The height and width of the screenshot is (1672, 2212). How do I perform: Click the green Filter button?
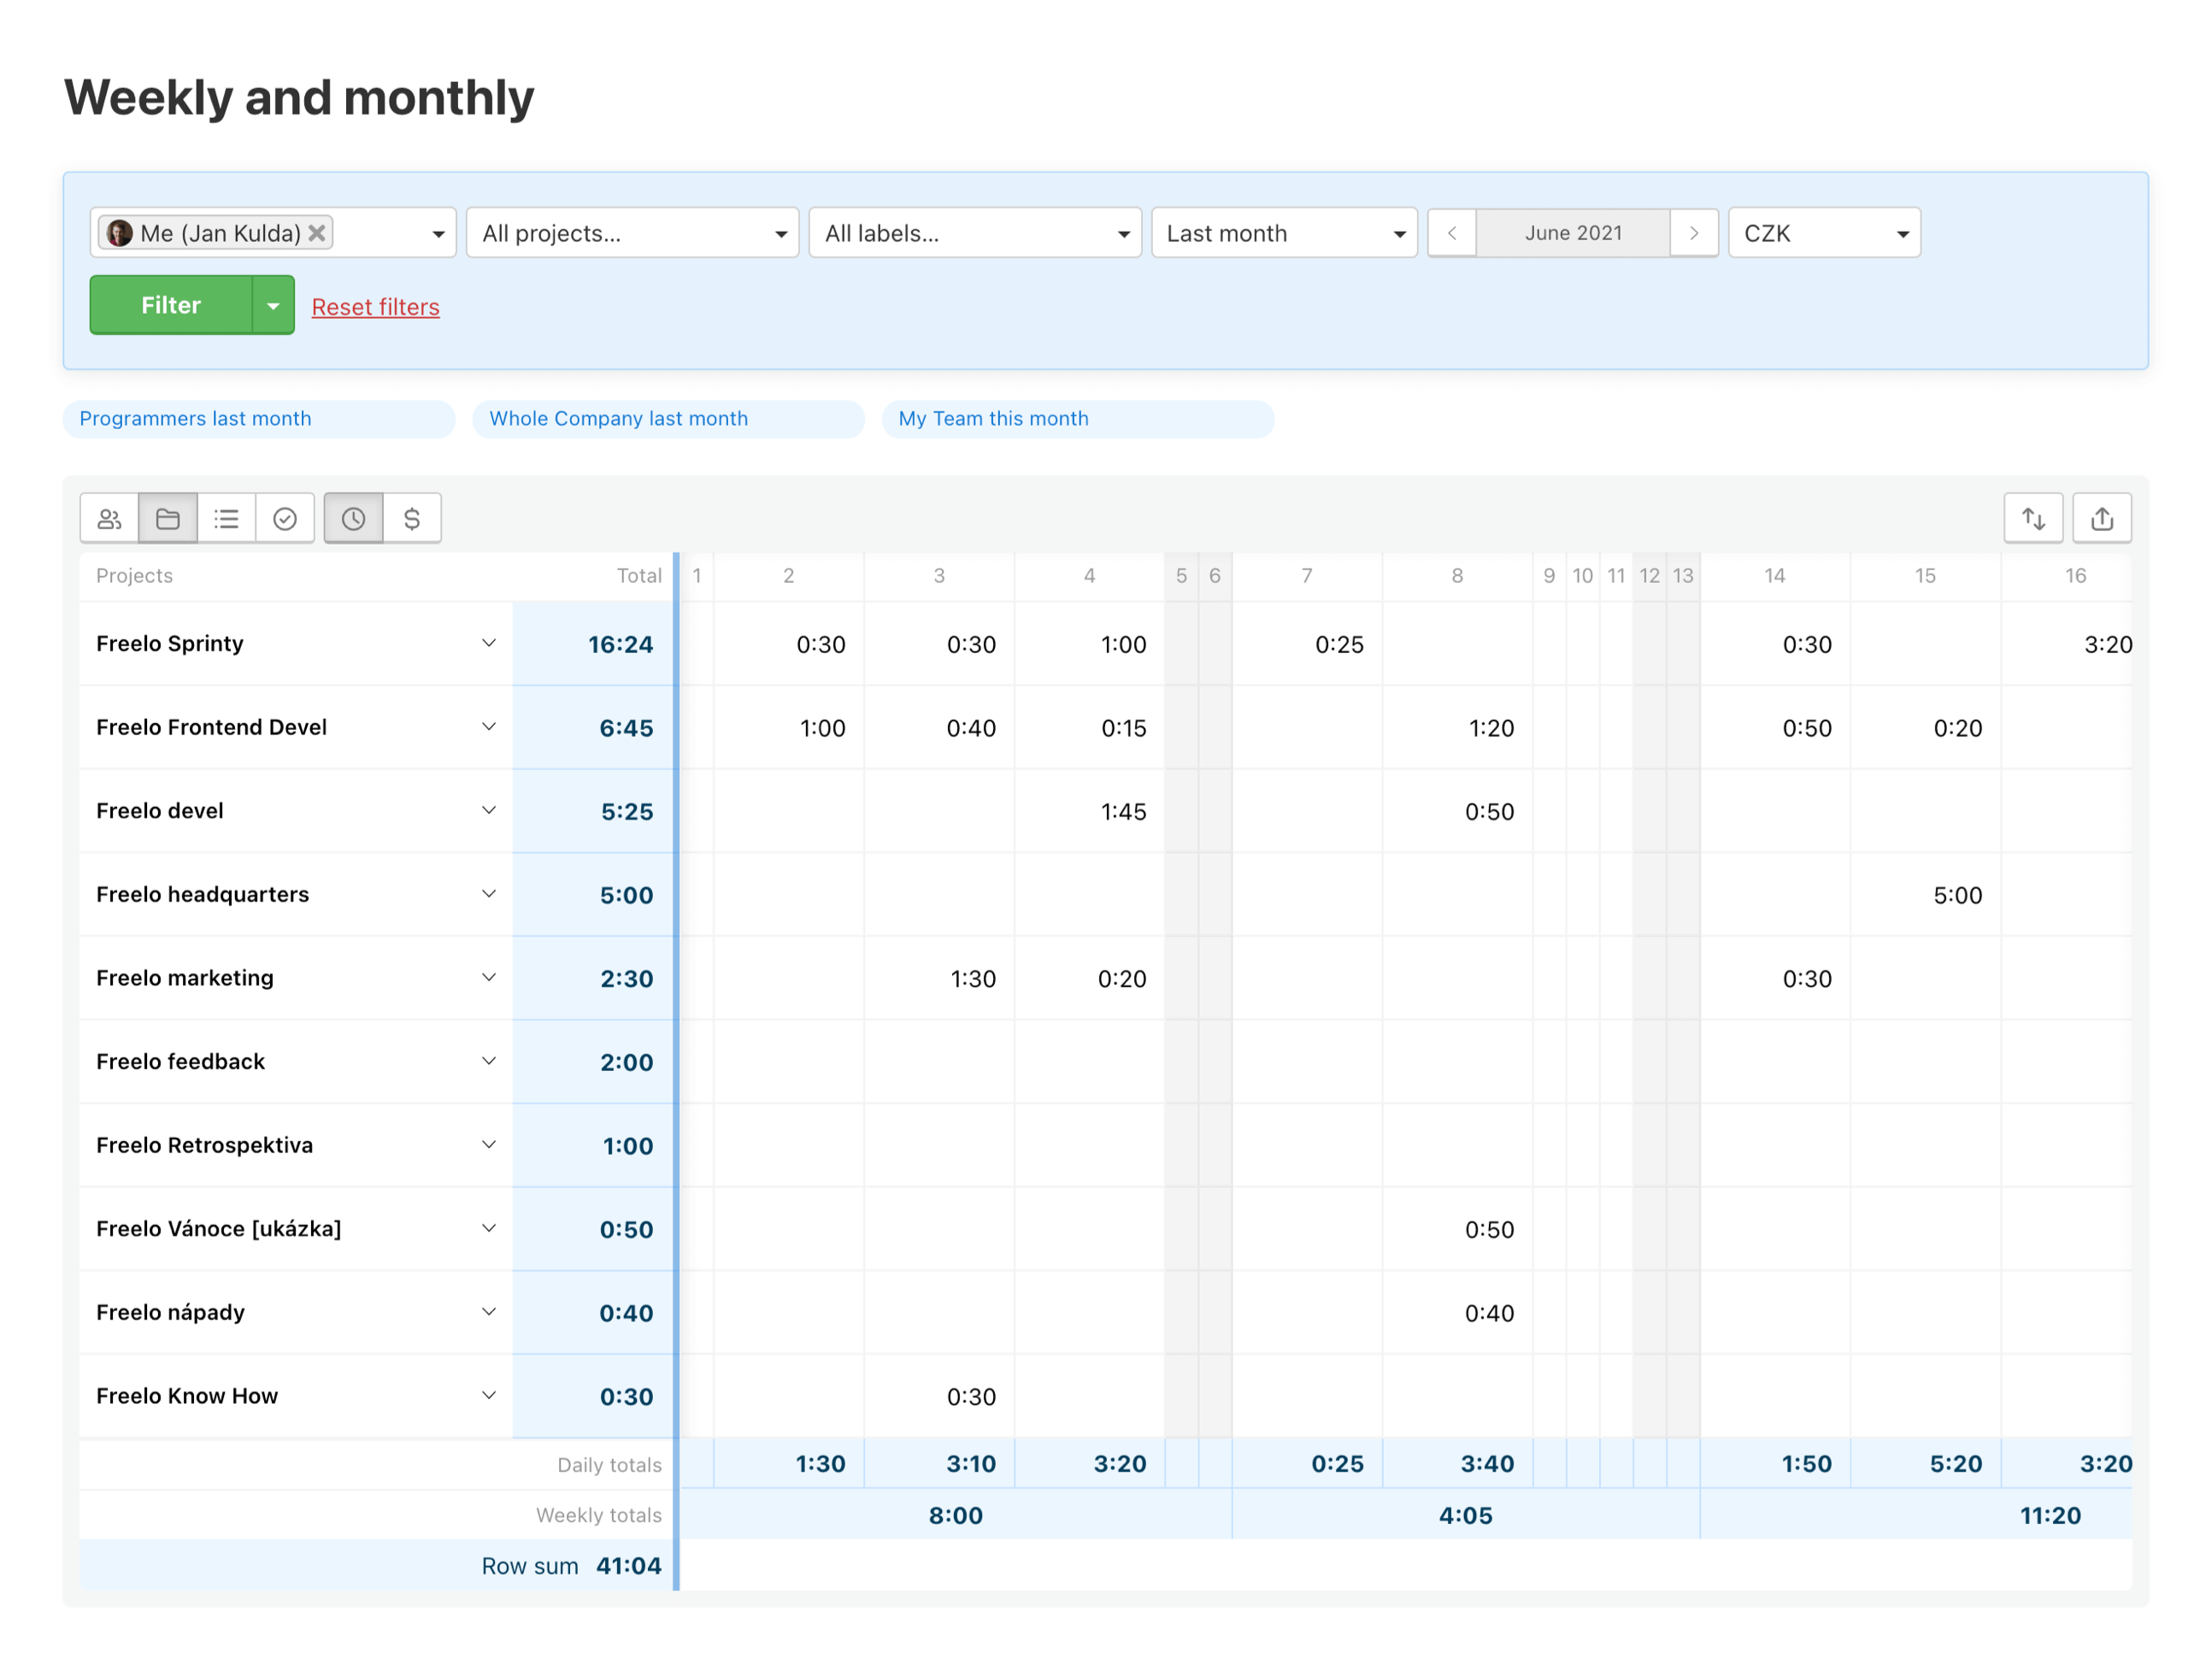(171, 305)
